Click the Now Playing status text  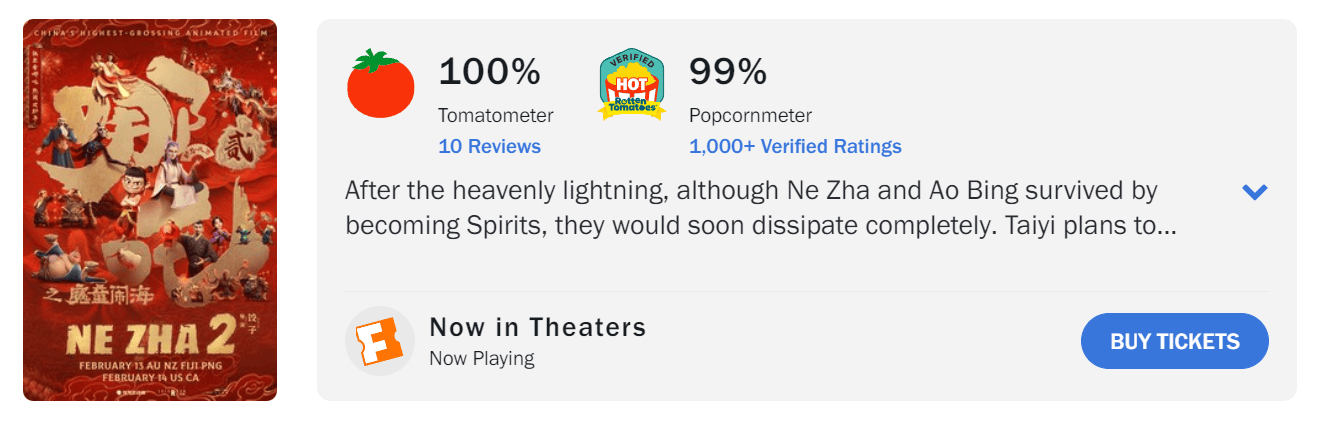coord(481,358)
